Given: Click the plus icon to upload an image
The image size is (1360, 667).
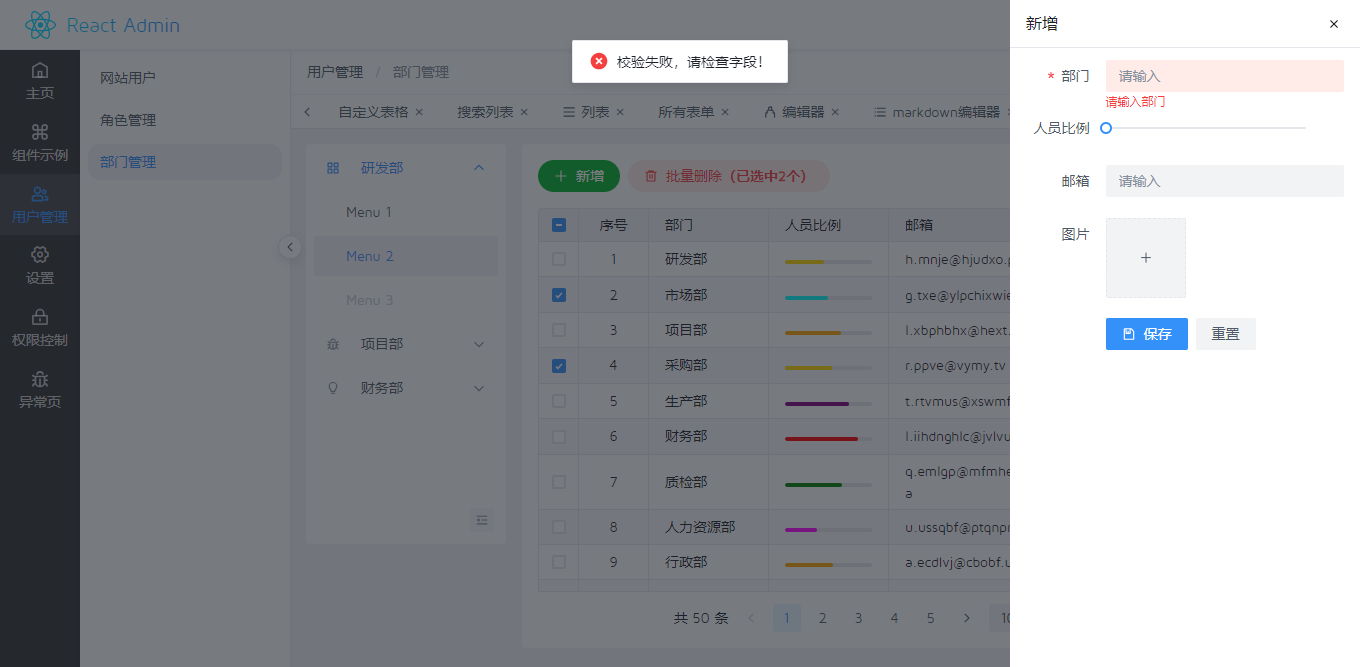Looking at the screenshot, I should click(1145, 258).
